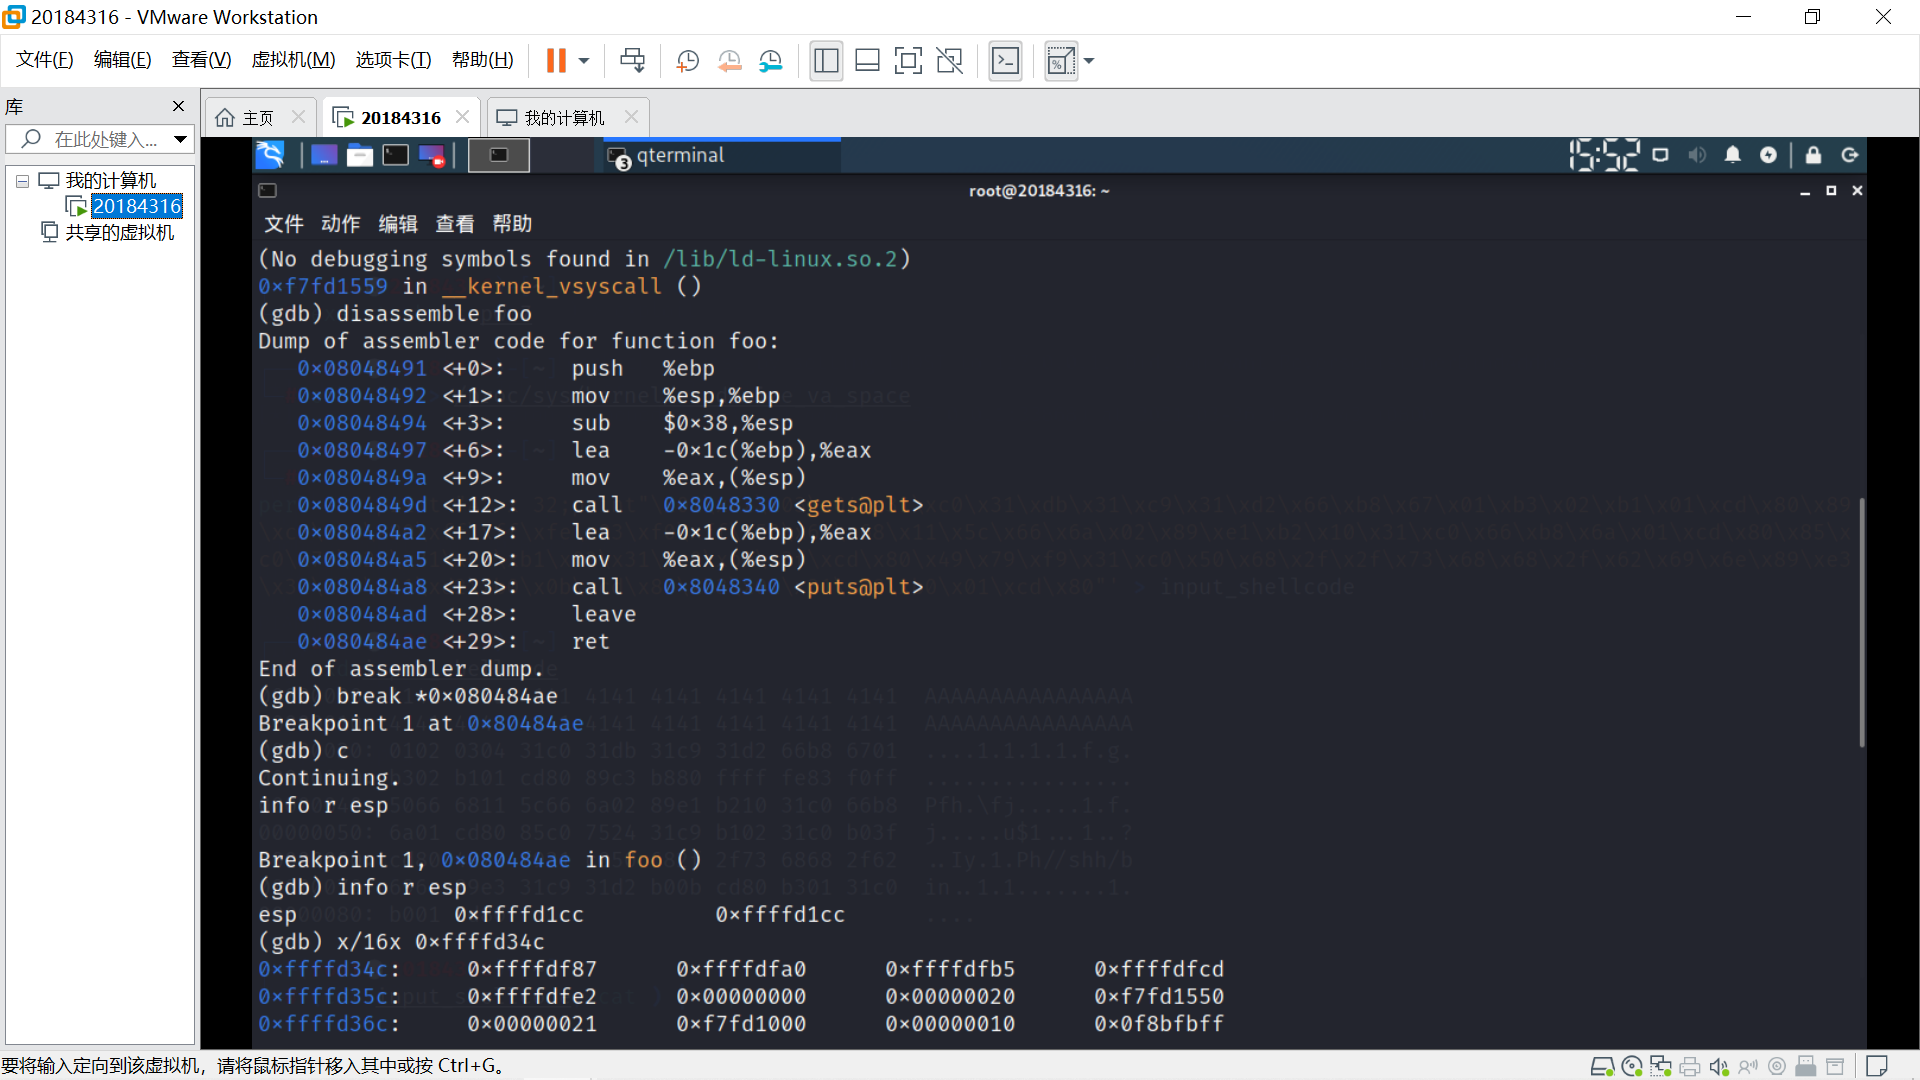The image size is (1920, 1080).
Task: Toggle the thumbnail bar view
Action: tap(867, 61)
